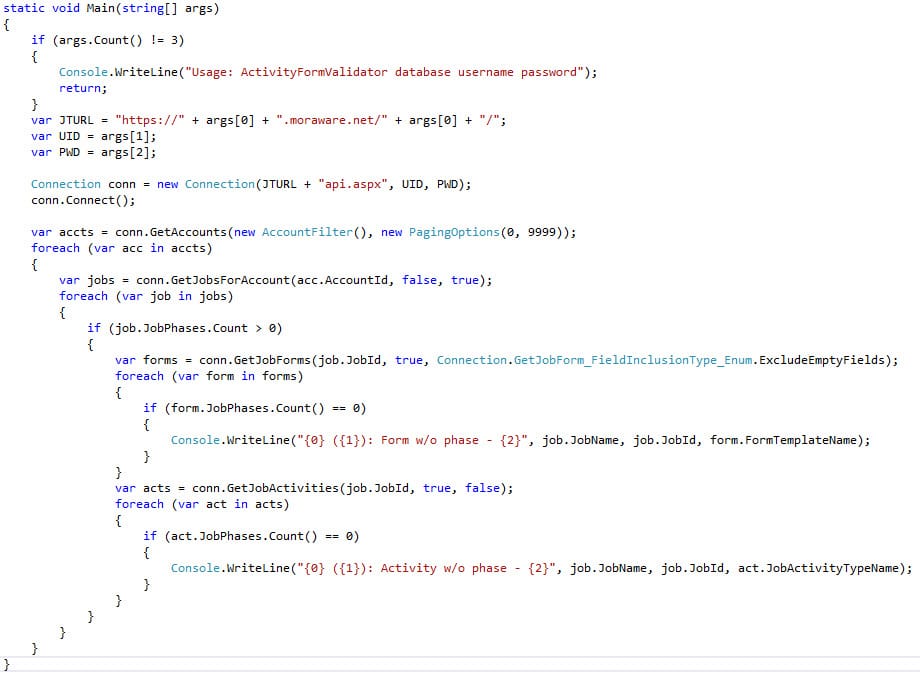The height and width of the screenshot is (676, 920).
Task: Click the GetJobsForAccount method call
Action: click(x=230, y=280)
